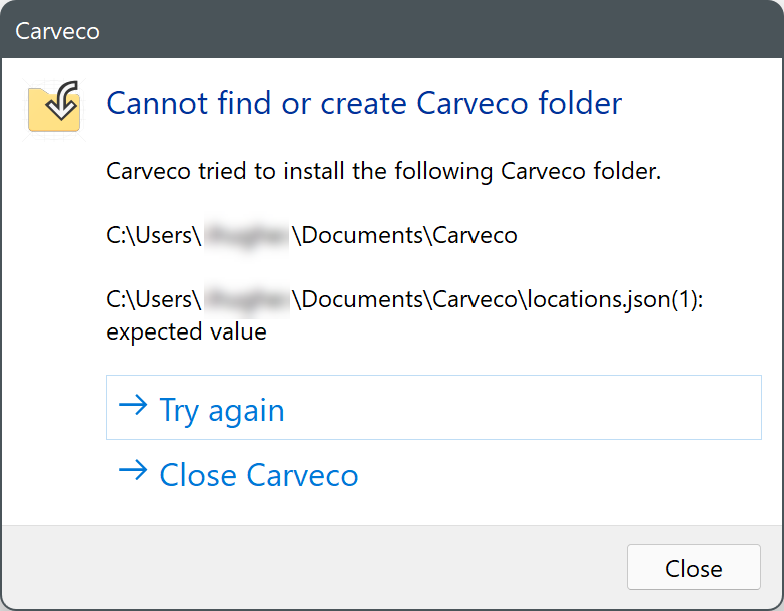784x611 pixels.
Task: Click the 'expected value' error text
Action: [x=186, y=332]
